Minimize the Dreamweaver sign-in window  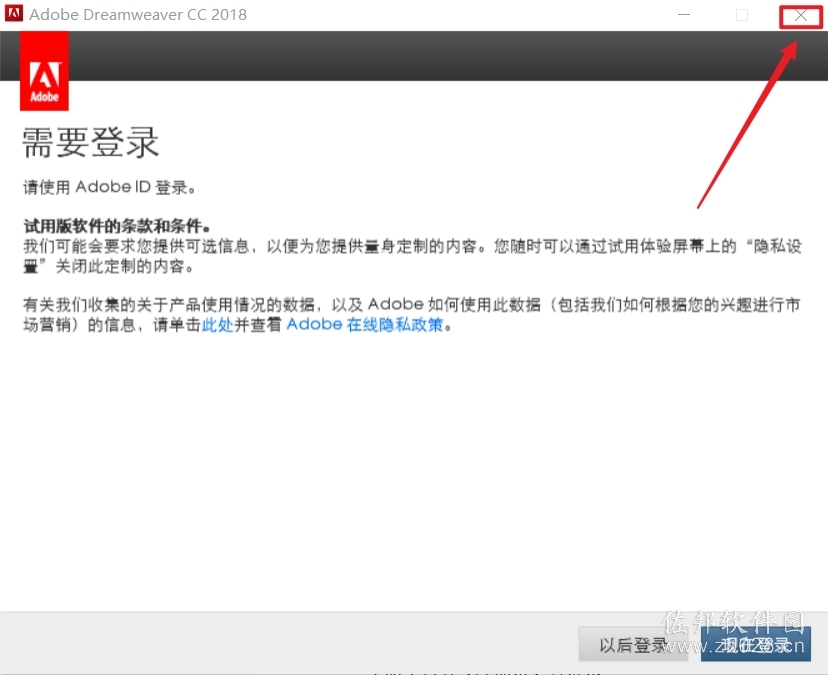(x=684, y=15)
